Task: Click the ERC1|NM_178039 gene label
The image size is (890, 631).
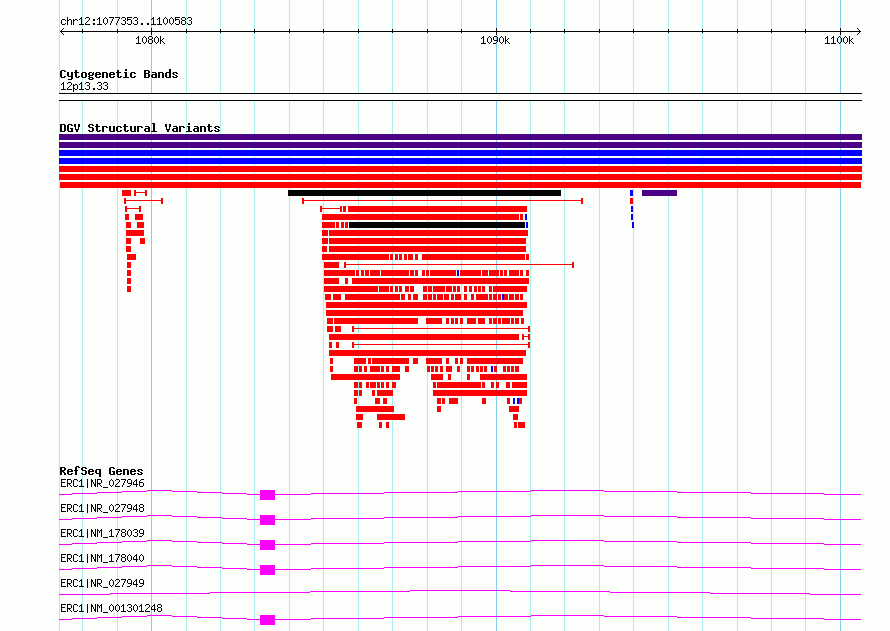Action: (x=102, y=533)
